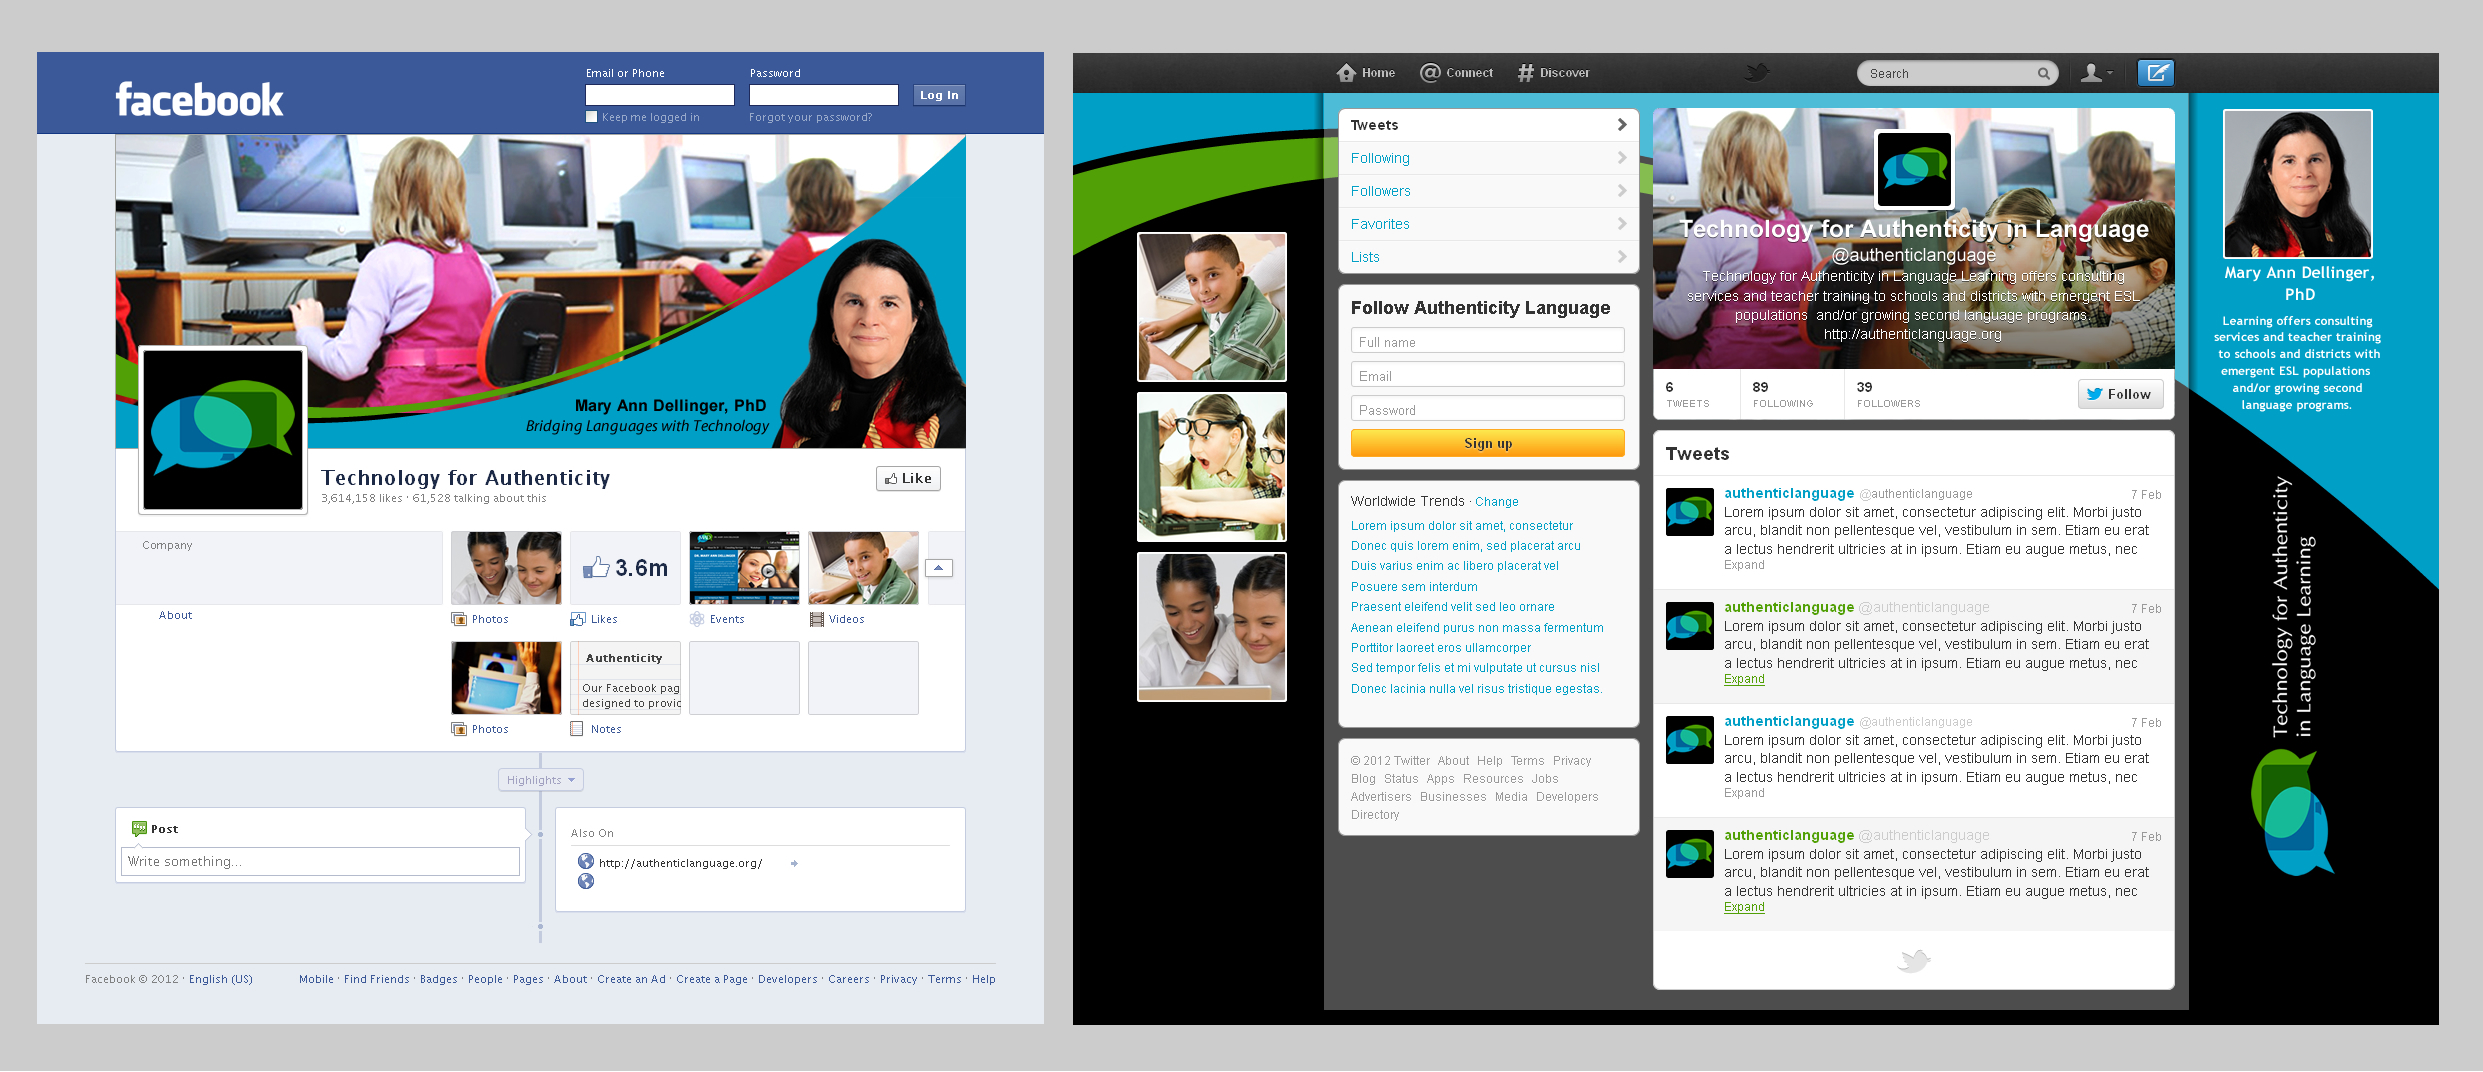The height and width of the screenshot is (1072, 2483).
Task: Expand the Highlights dropdown
Action: (x=540, y=780)
